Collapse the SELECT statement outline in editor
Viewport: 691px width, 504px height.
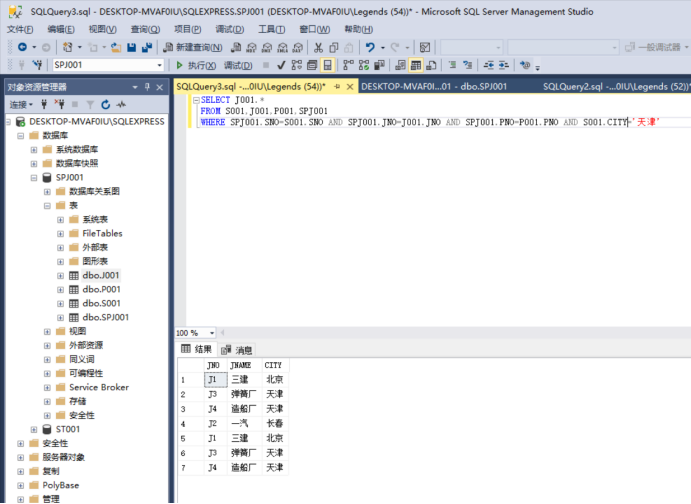tap(196, 100)
